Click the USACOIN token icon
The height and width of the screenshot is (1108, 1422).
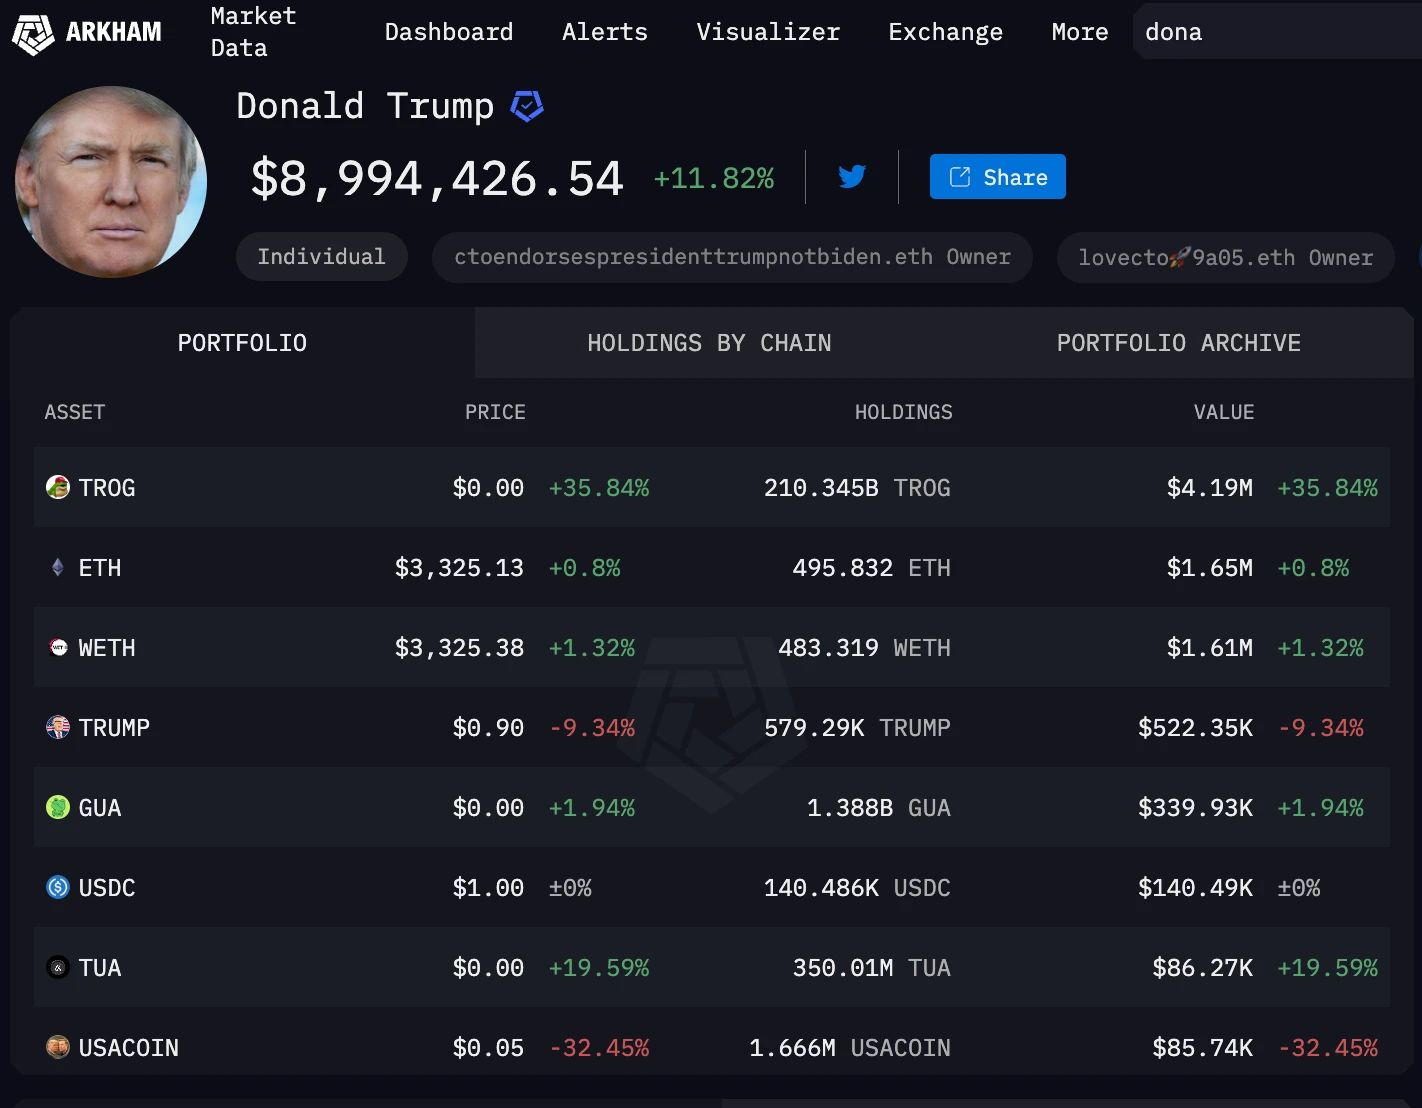(57, 1047)
